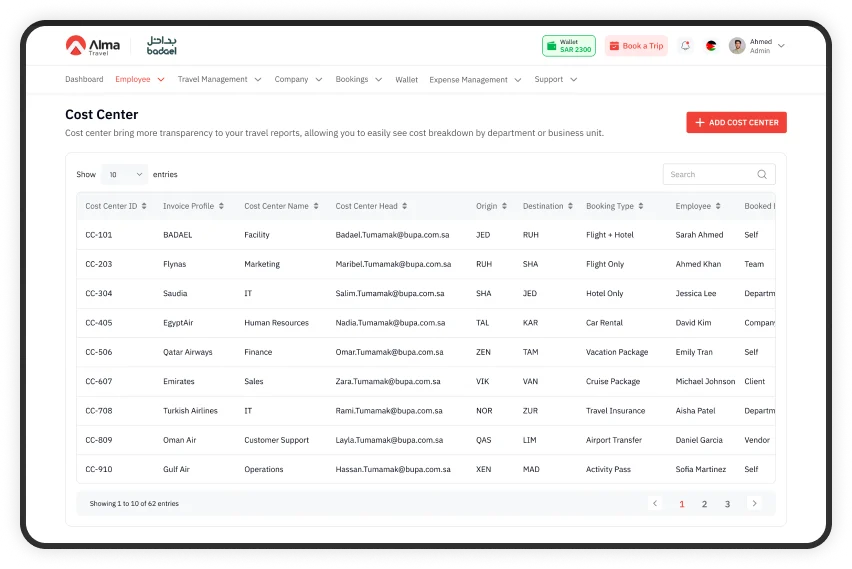This screenshot has width=852, height=569.
Task: Go to previous page arrow
Action: (655, 503)
